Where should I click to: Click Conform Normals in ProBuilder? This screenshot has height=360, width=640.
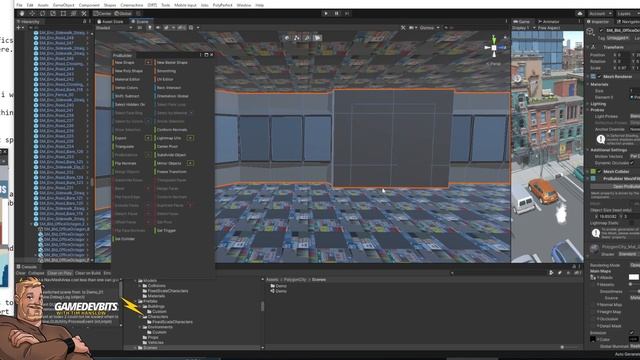pyautogui.click(x=172, y=130)
